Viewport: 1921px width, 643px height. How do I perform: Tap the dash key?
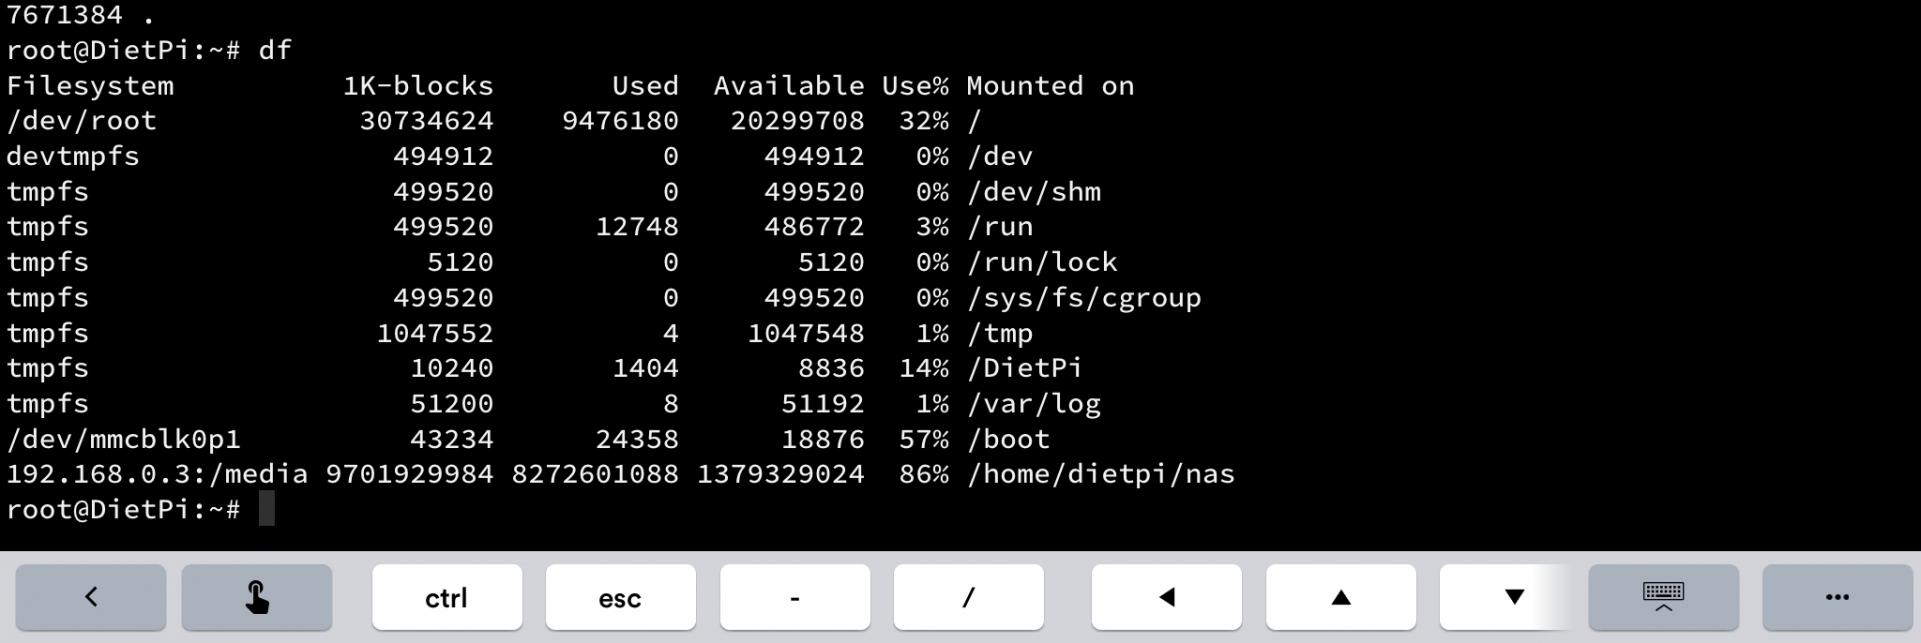794,597
